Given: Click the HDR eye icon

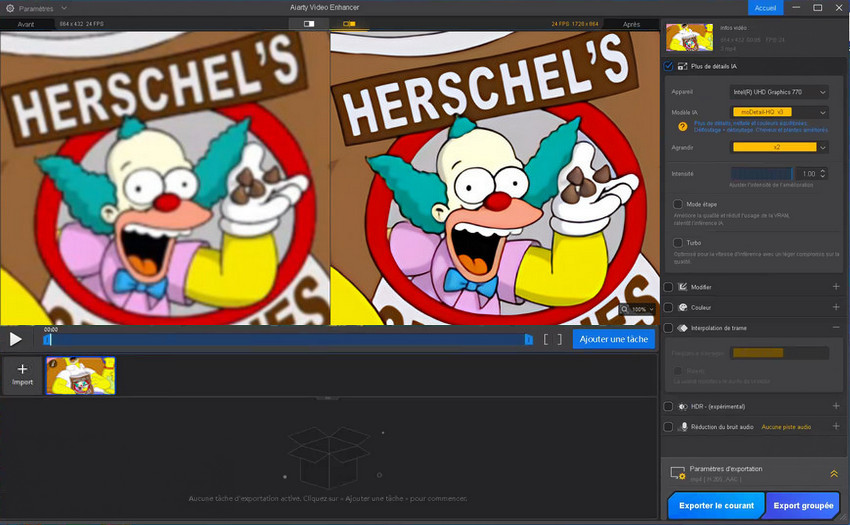Looking at the screenshot, I should [x=682, y=406].
